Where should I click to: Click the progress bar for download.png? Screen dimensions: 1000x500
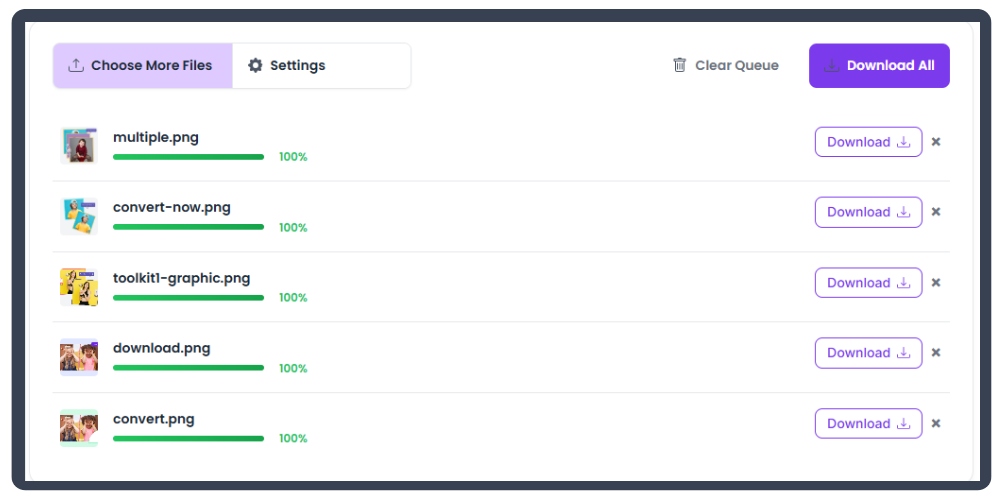click(188, 368)
